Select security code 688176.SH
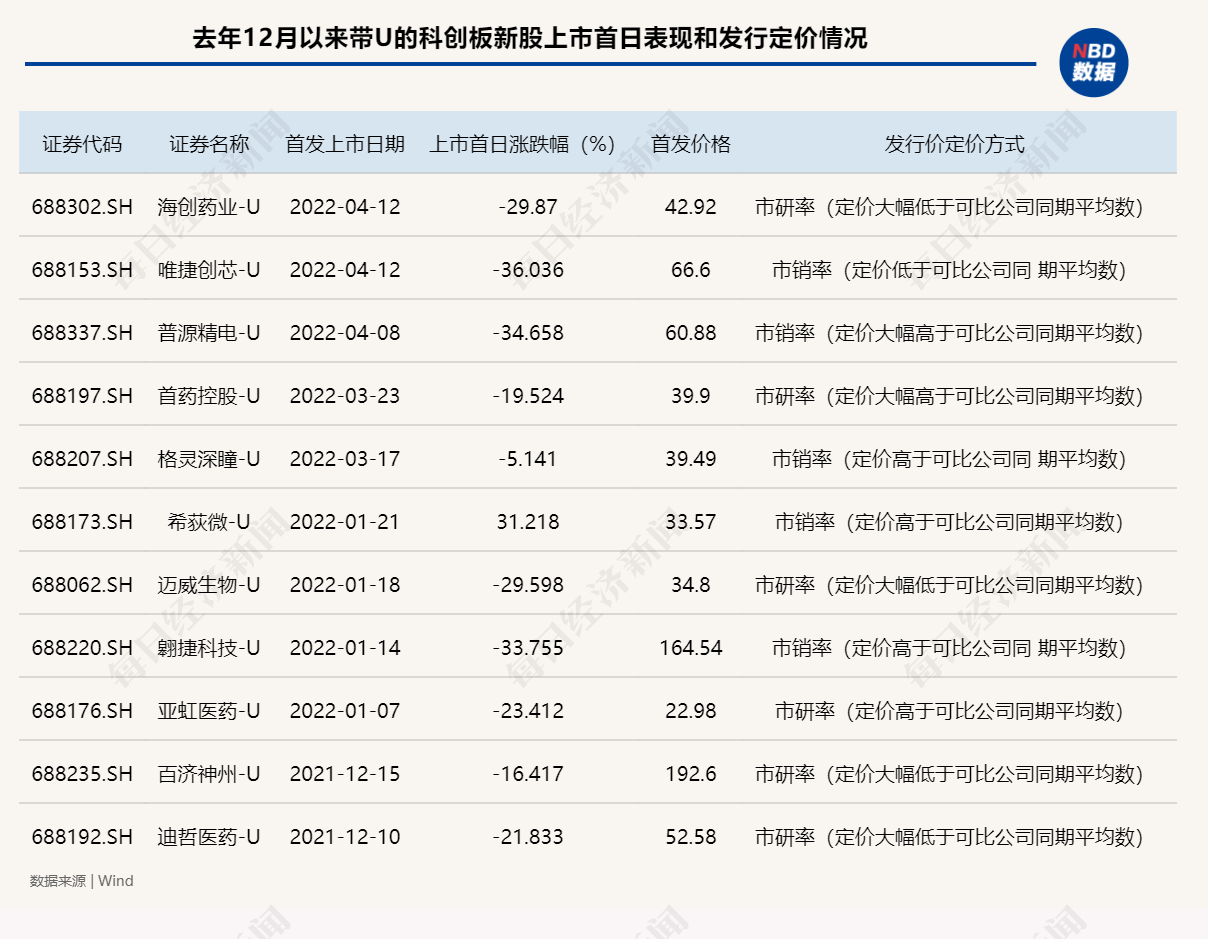Screen dimensions: 1208x939 tap(82, 711)
